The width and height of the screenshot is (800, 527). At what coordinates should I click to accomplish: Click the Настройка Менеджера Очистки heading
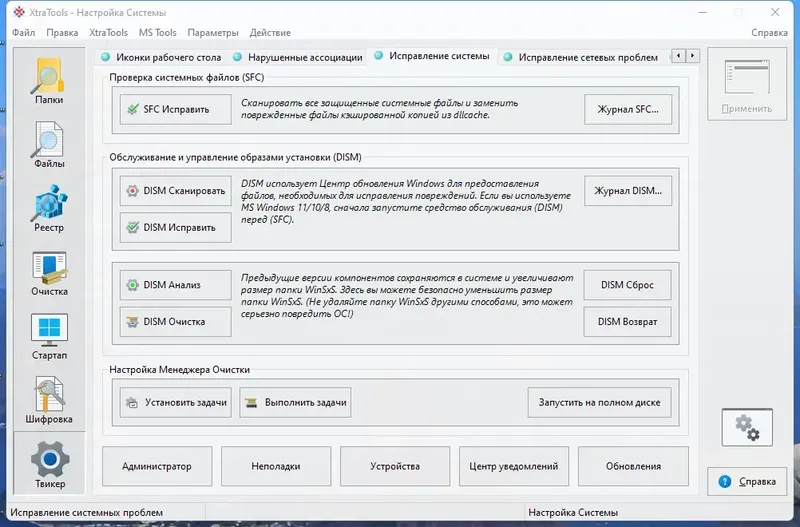coord(180,369)
